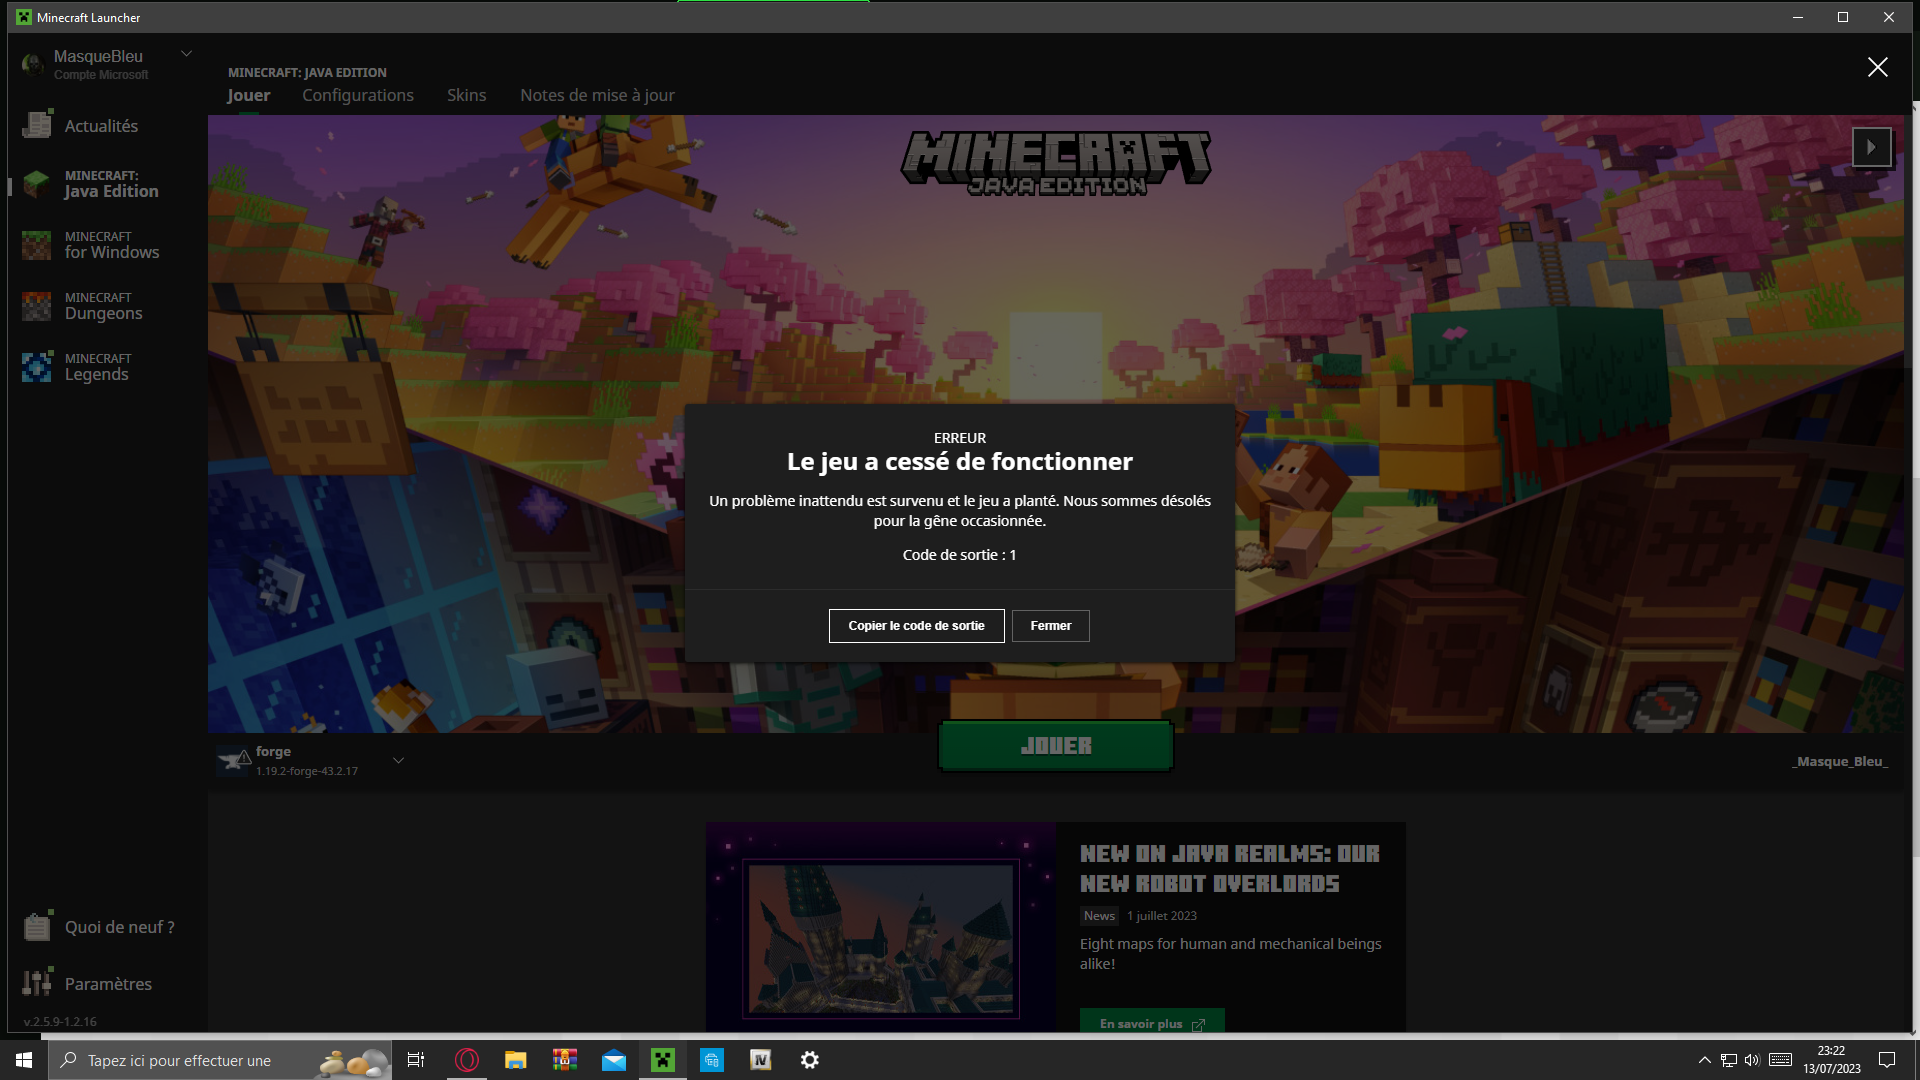This screenshot has width=1920, height=1080.
Task: Open the Settings gear on the taskbar
Action: click(x=810, y=1060)
